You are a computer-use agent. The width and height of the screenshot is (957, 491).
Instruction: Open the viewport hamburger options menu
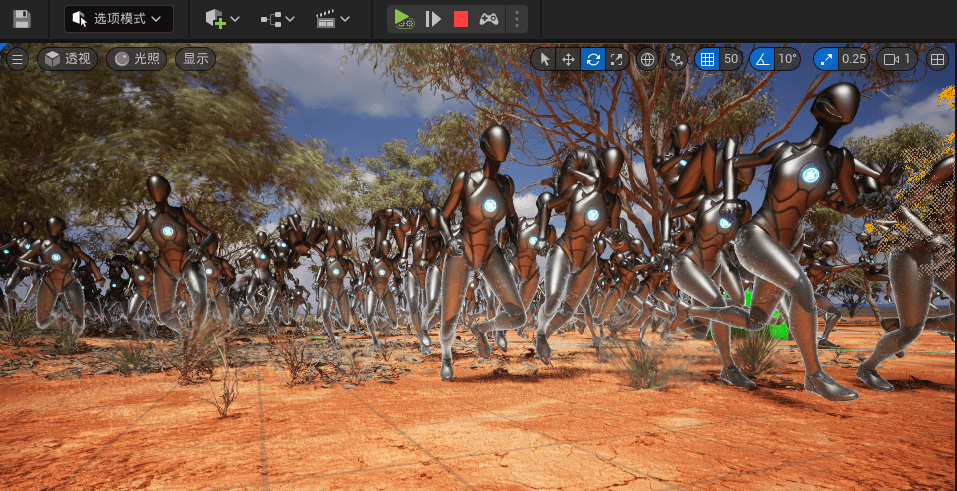point(17,59)
